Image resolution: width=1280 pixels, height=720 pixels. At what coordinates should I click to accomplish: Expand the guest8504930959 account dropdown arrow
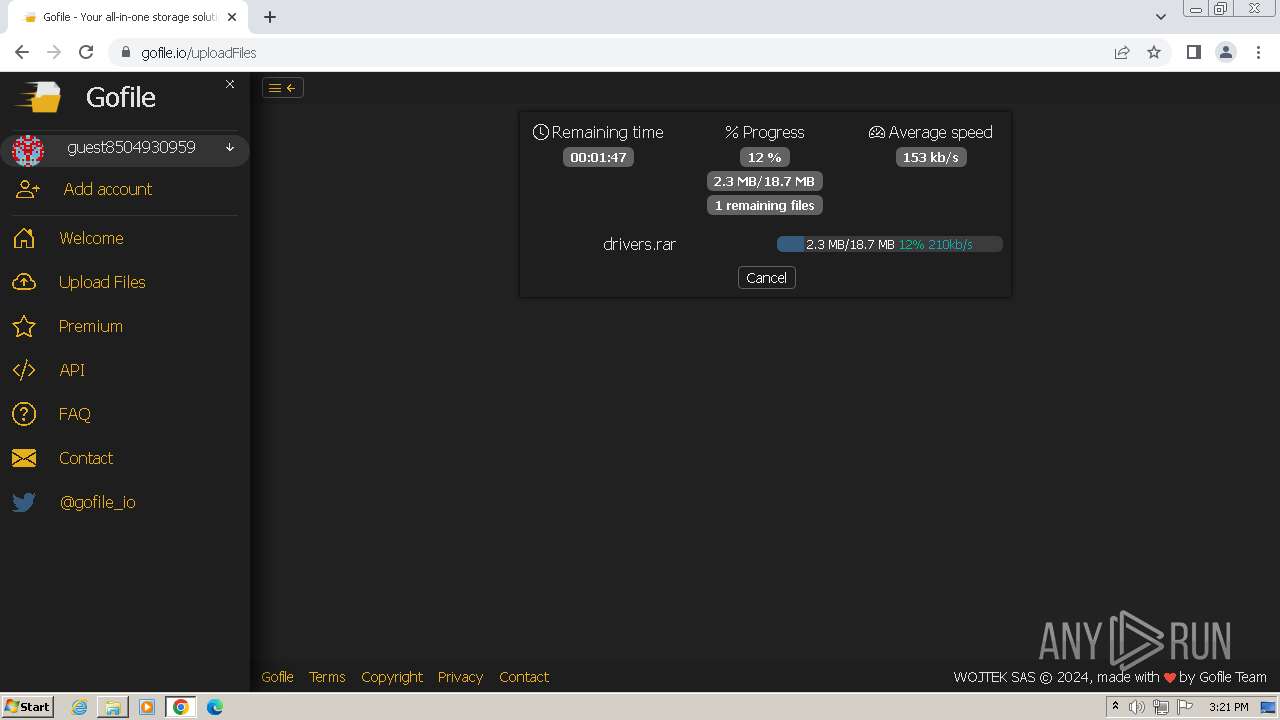230,147
